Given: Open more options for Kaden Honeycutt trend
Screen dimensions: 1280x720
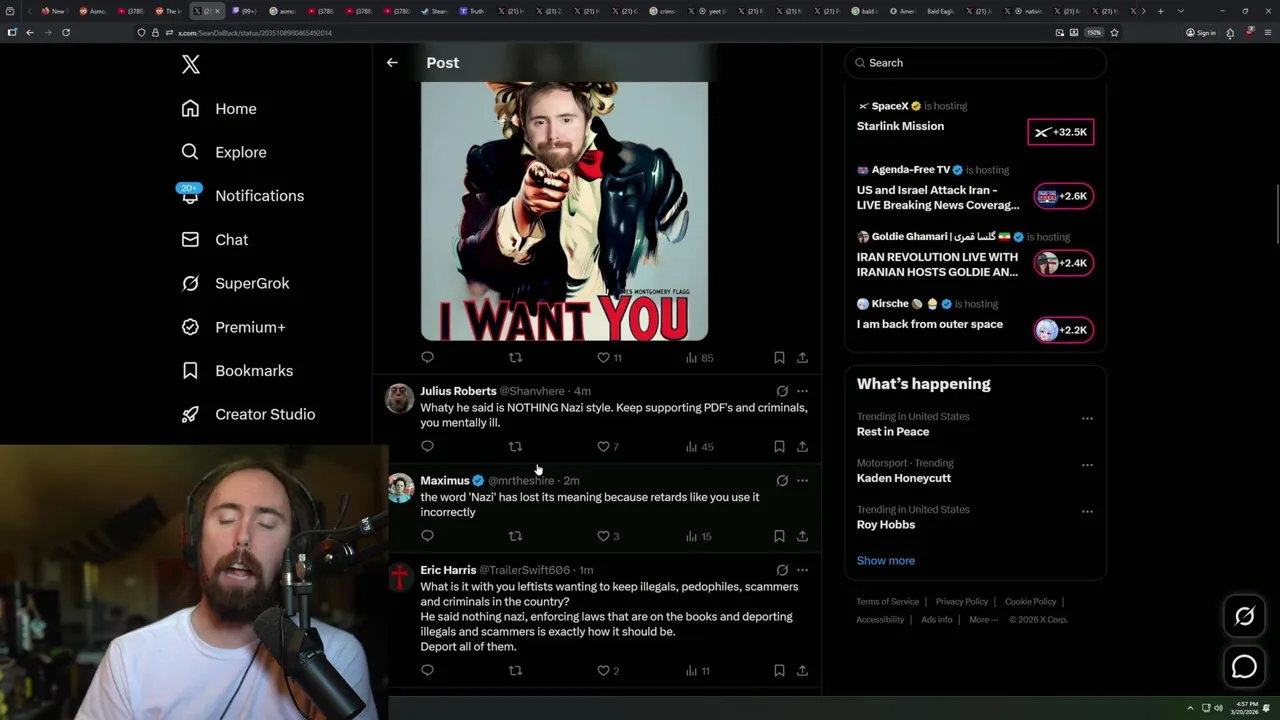Looking at the screenshot, I should (x=1087, y=464).
